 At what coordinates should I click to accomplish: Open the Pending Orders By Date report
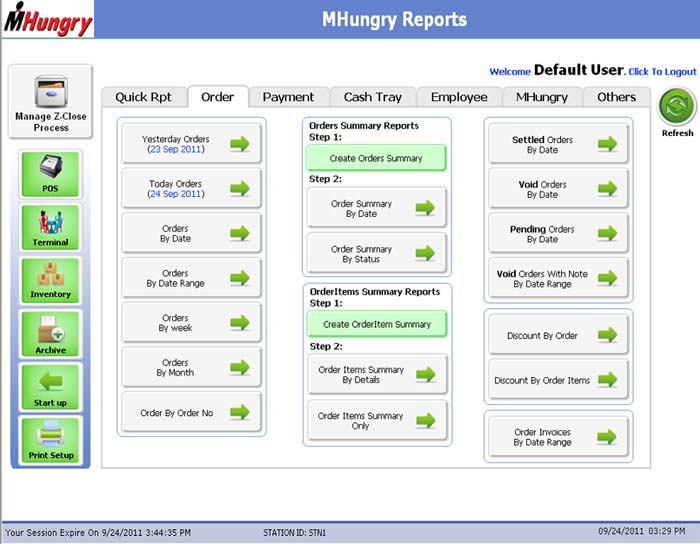[x=558, y=233]
